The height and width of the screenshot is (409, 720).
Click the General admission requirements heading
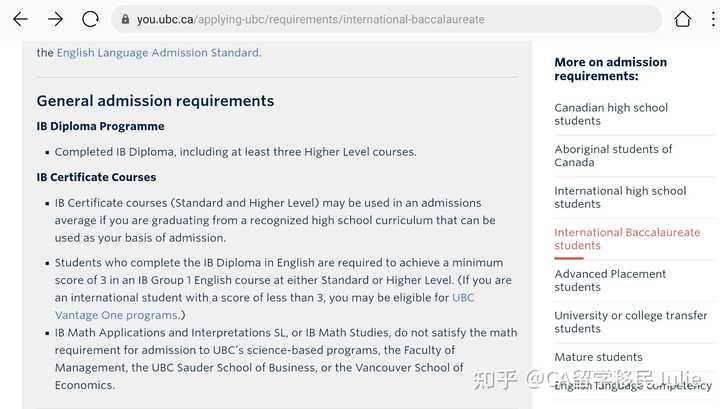[155, 101]
